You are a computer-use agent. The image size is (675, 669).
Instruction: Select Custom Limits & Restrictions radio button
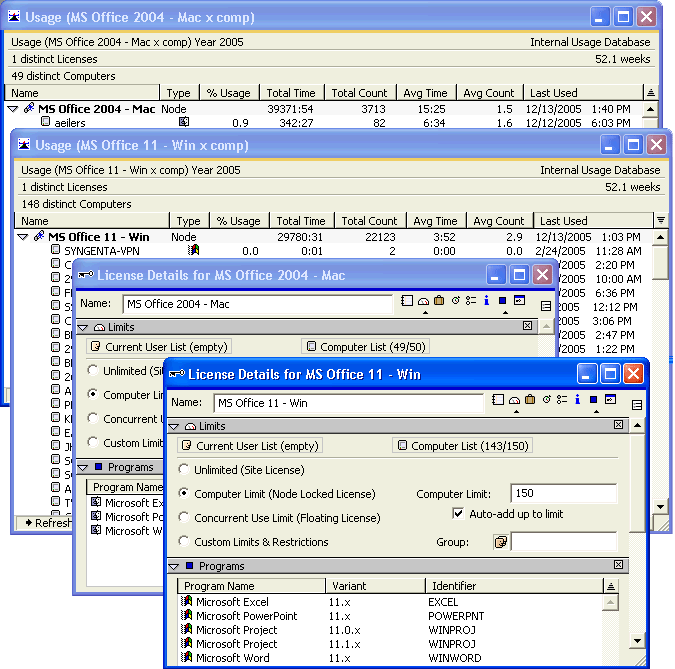point(184,541)
